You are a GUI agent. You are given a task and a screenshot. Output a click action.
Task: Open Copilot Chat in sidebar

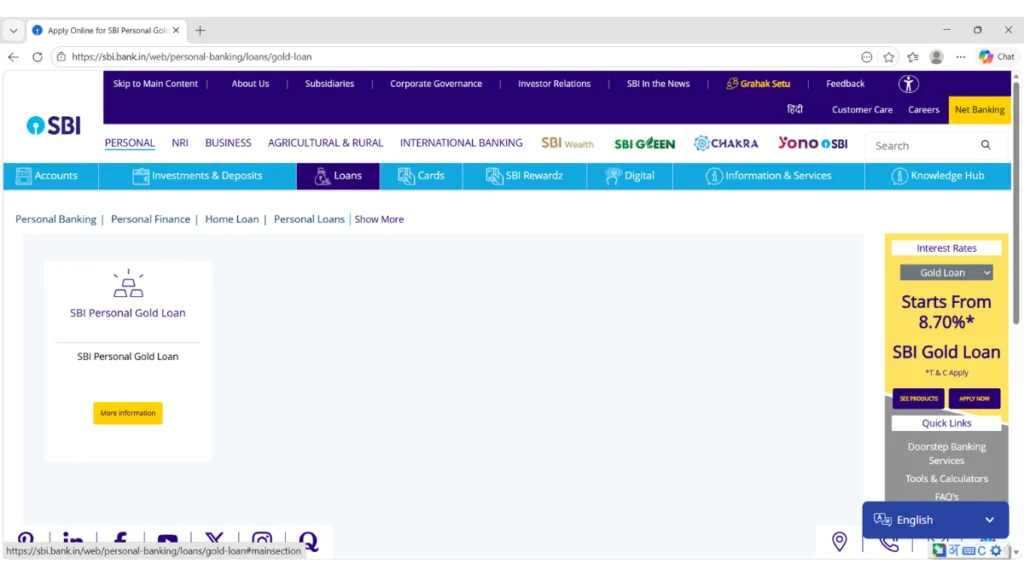[x=997, y=57]
